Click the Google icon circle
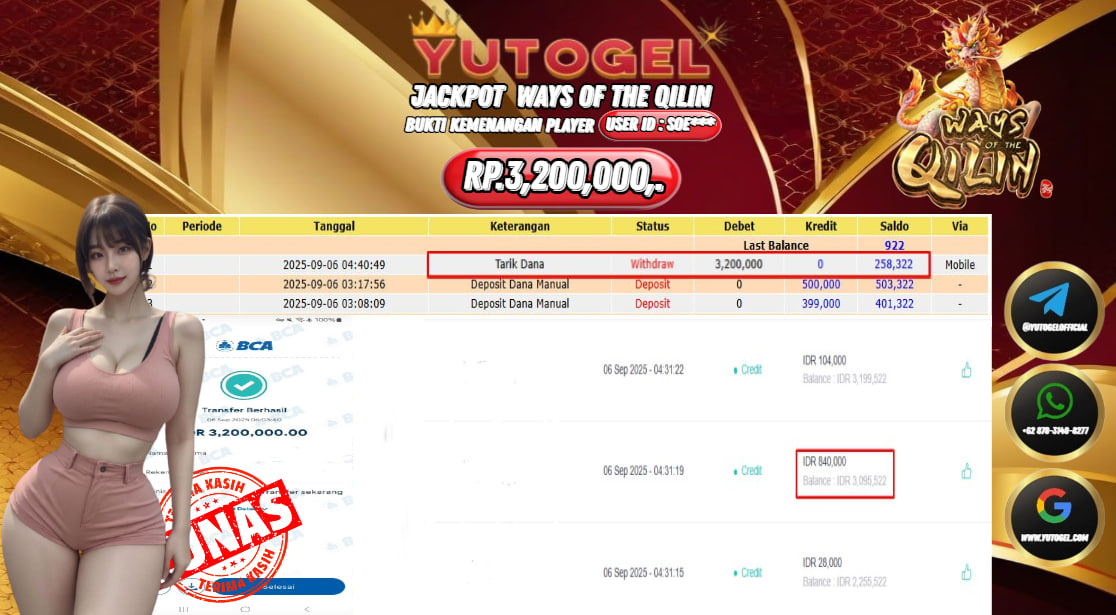 1054,517
